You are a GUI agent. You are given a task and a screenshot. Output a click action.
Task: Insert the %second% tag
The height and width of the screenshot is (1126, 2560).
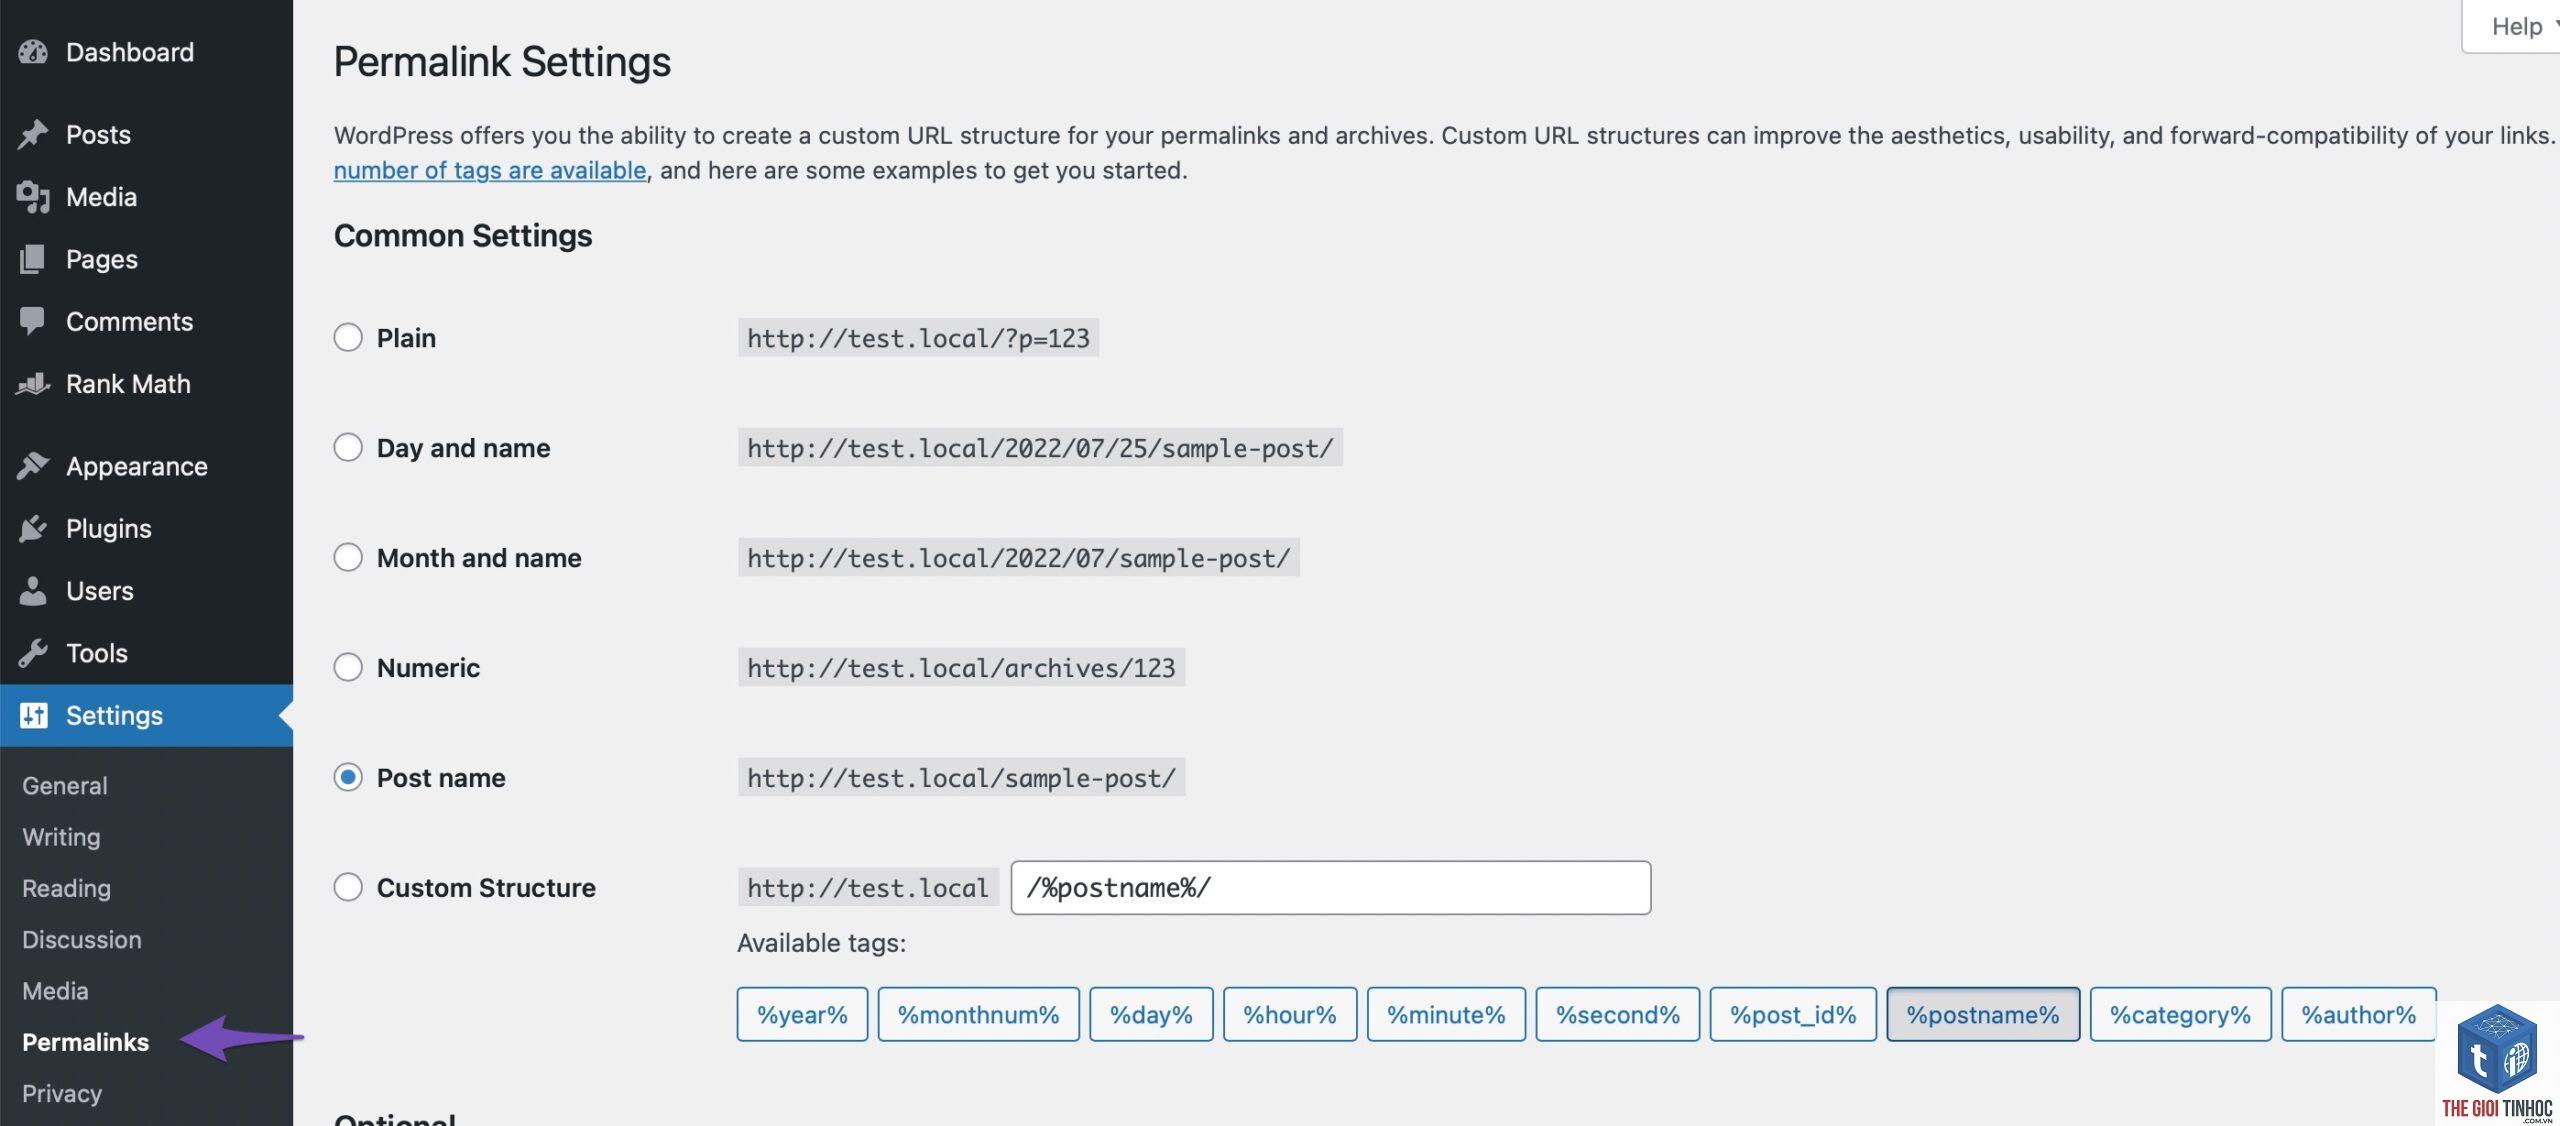pos(1617,1014)
